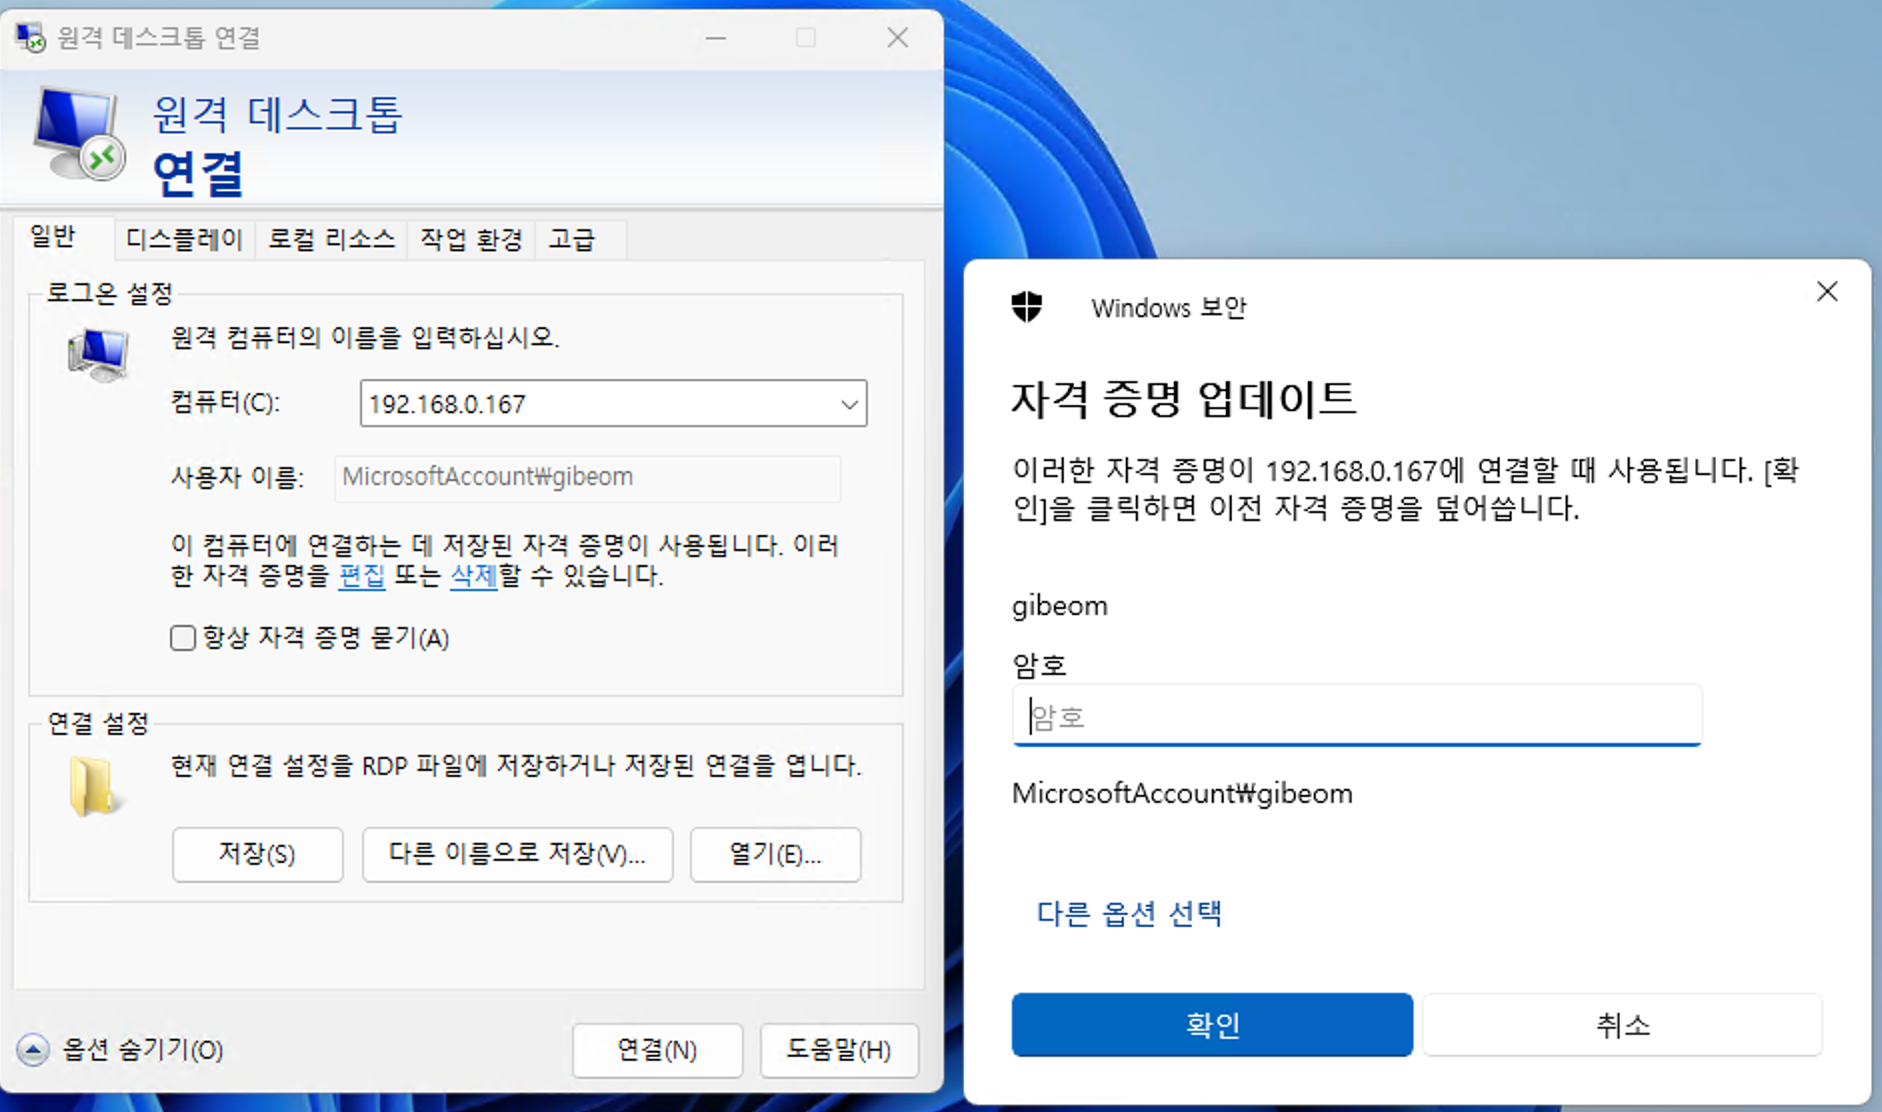Click the computer icon in logon settings
1882x1112 pixels.
coord(98,355)
